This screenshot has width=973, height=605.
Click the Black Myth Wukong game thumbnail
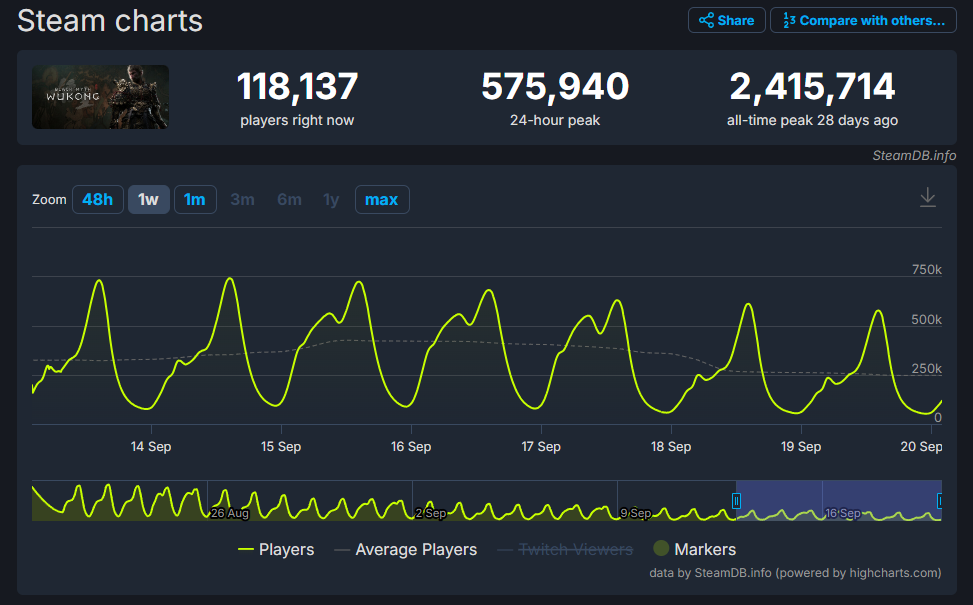point(100,97)
